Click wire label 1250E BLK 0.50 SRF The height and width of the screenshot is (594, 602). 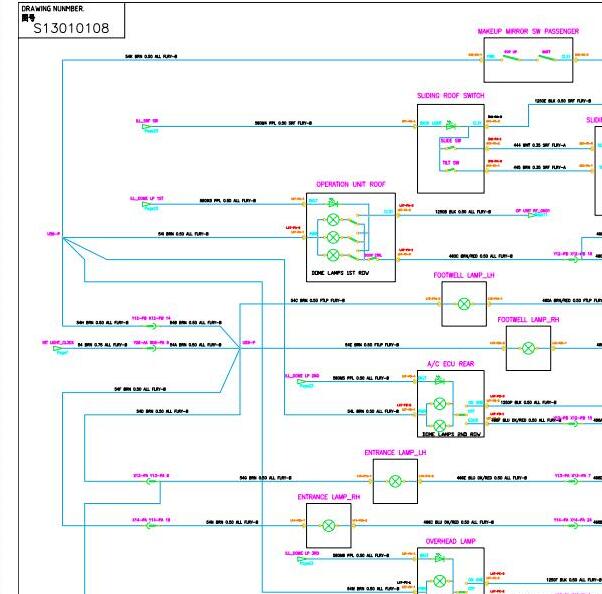click(563, 101)
